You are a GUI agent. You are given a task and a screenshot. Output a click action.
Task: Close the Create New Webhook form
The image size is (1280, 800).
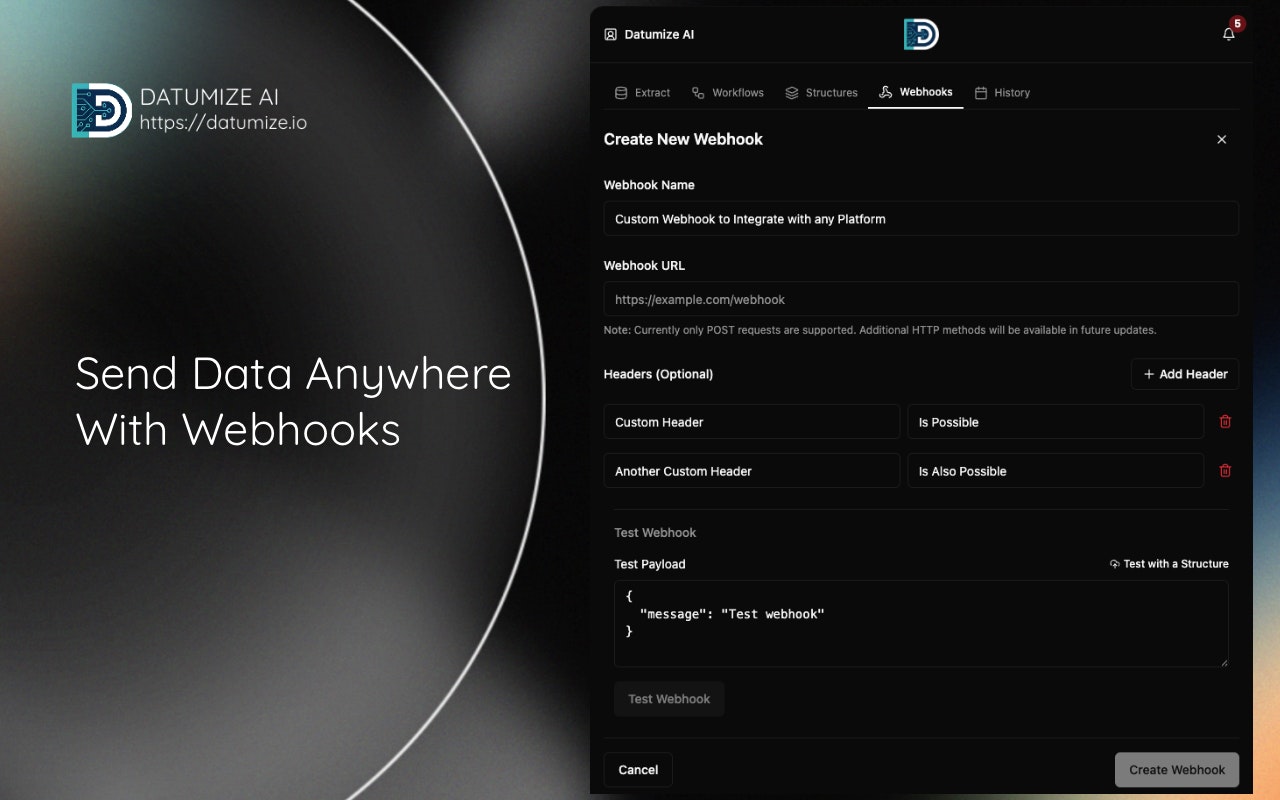coord(1221,140)
